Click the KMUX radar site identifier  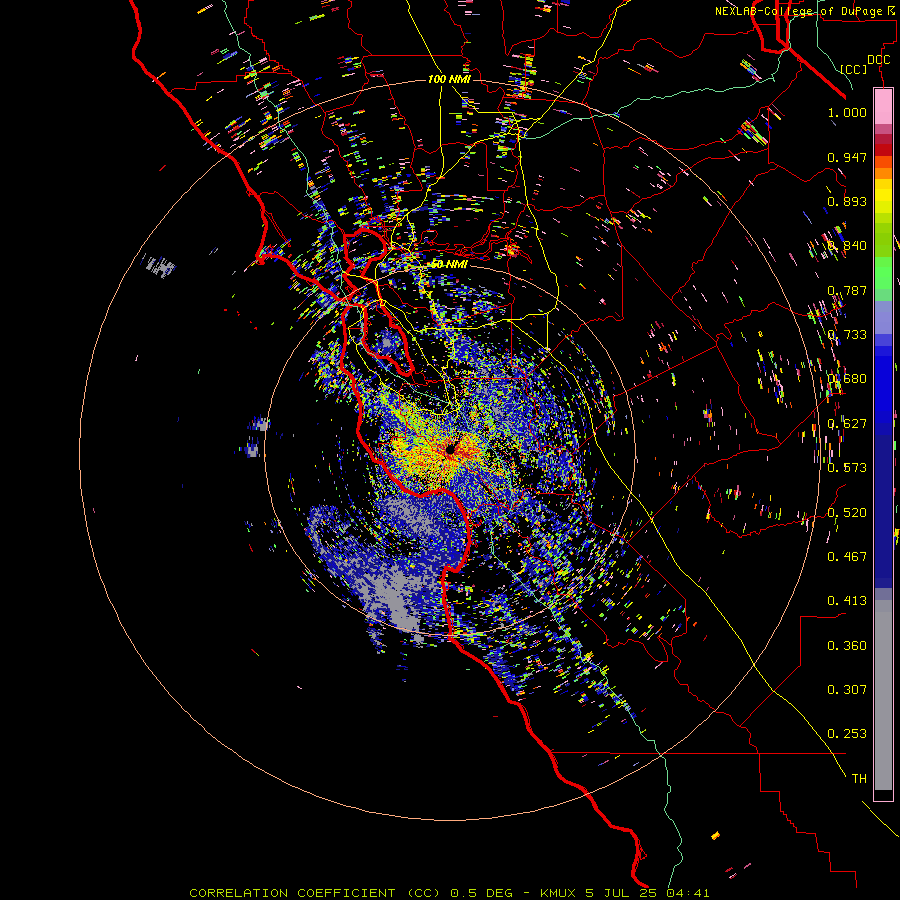tap(557, 893)
